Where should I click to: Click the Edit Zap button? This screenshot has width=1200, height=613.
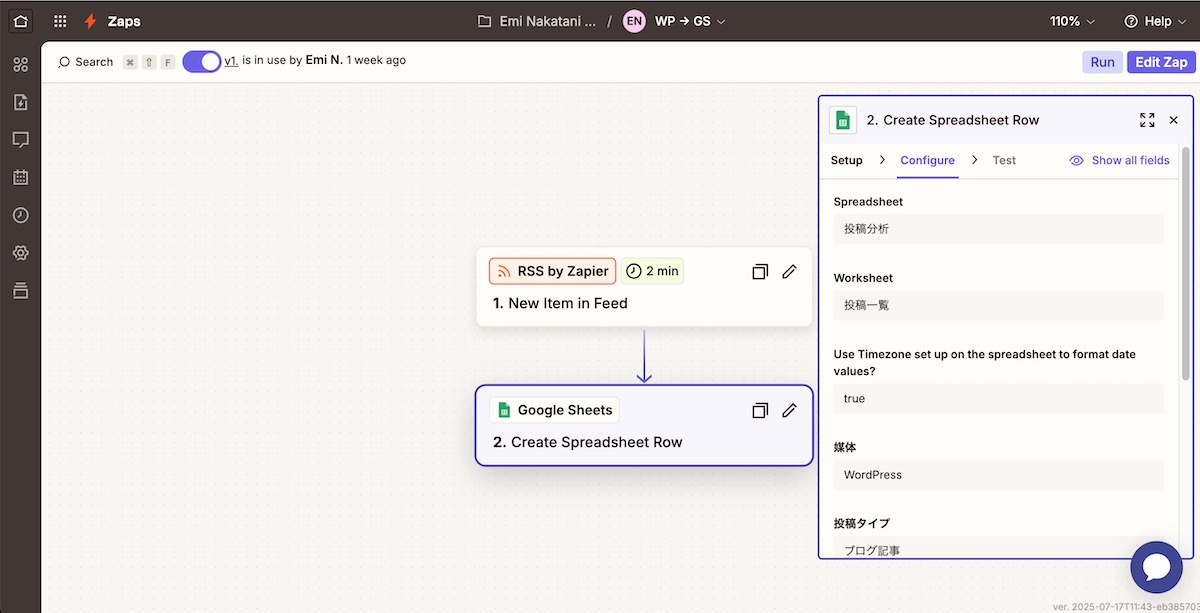(x=1161, y=62)
